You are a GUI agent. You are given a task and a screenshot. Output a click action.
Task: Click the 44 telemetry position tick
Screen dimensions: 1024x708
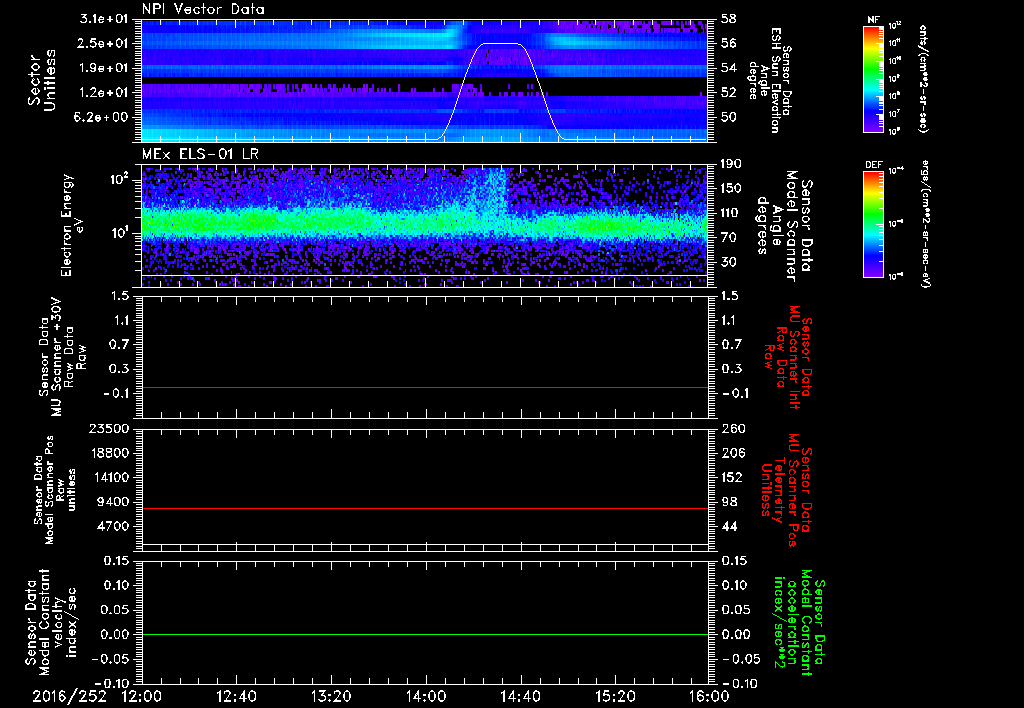(729, 526)
